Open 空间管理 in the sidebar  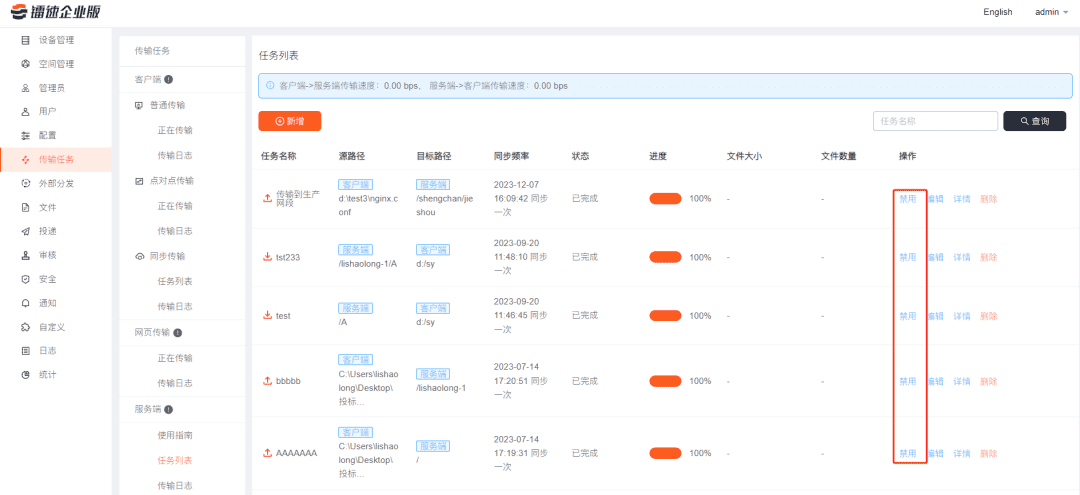pyautogui.click(x=56, y=64)
